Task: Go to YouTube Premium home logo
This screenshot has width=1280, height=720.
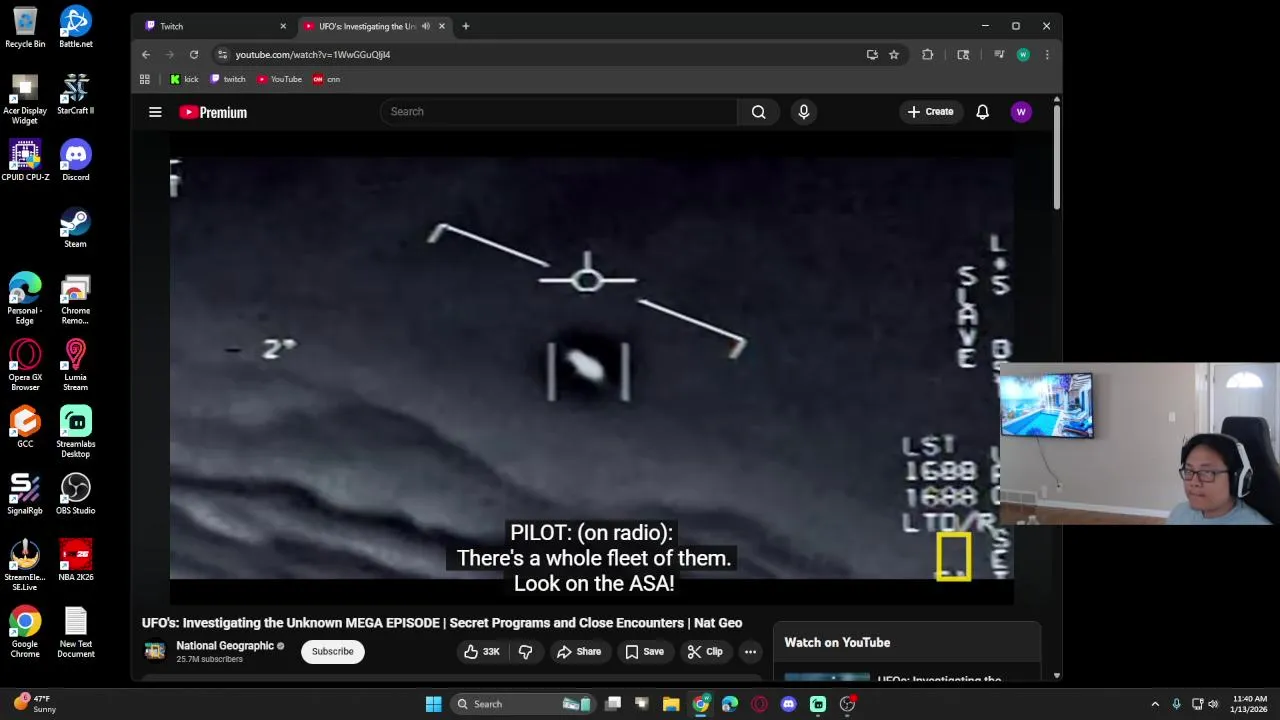Action: pos(213,112)
